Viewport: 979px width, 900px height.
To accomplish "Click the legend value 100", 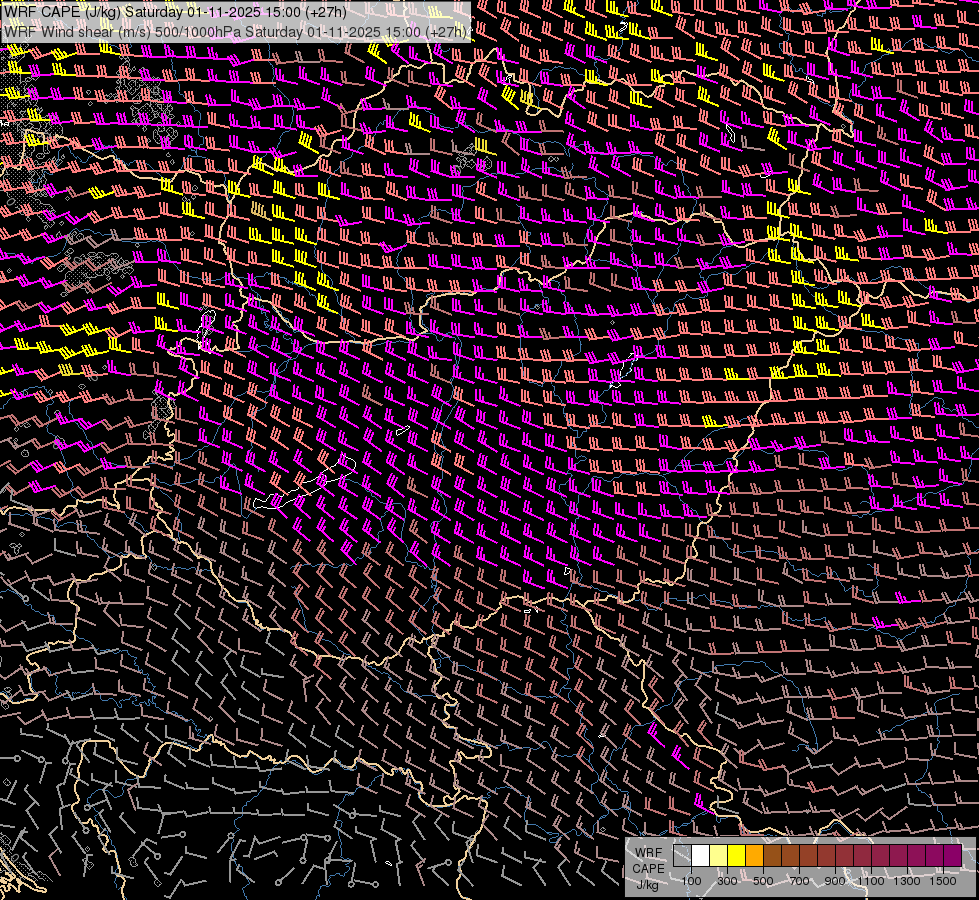I will tap(691, 881).
